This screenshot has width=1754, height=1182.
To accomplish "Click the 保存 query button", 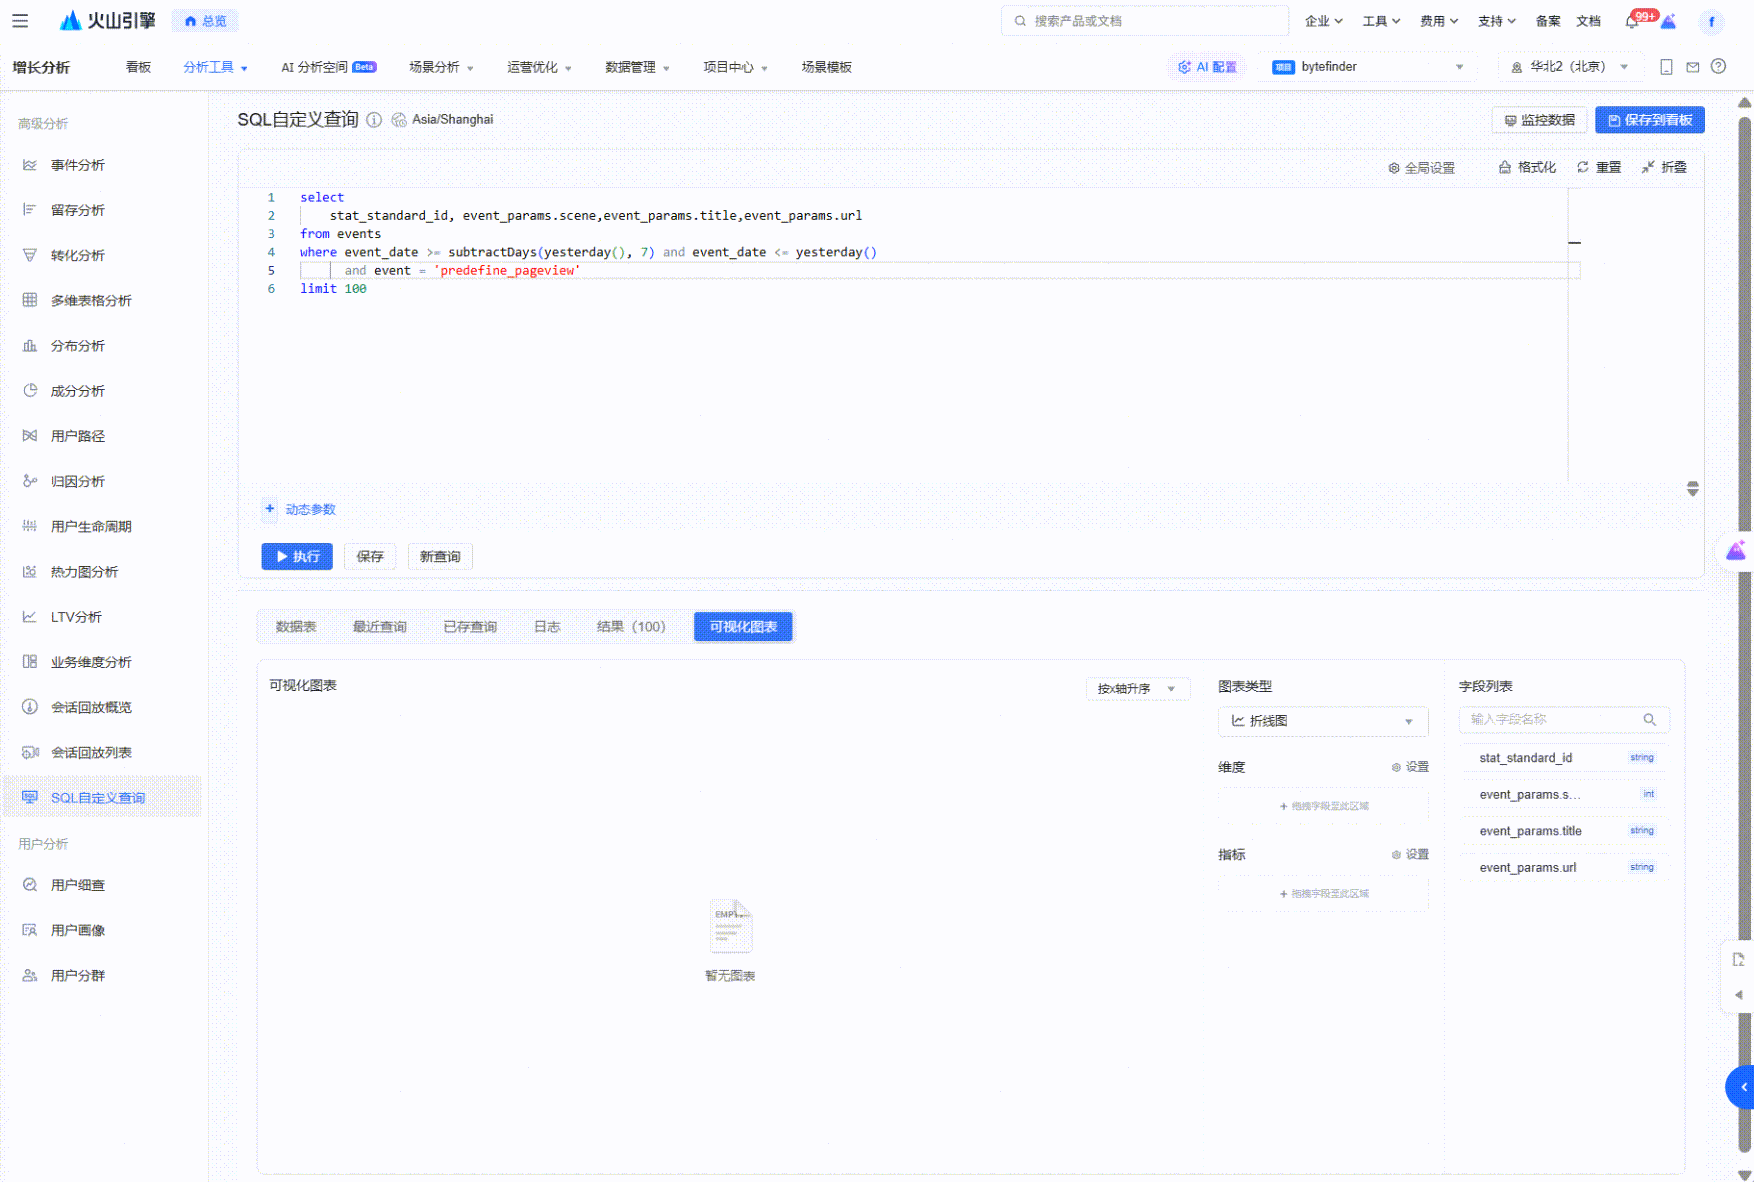I will coord(370,557).
